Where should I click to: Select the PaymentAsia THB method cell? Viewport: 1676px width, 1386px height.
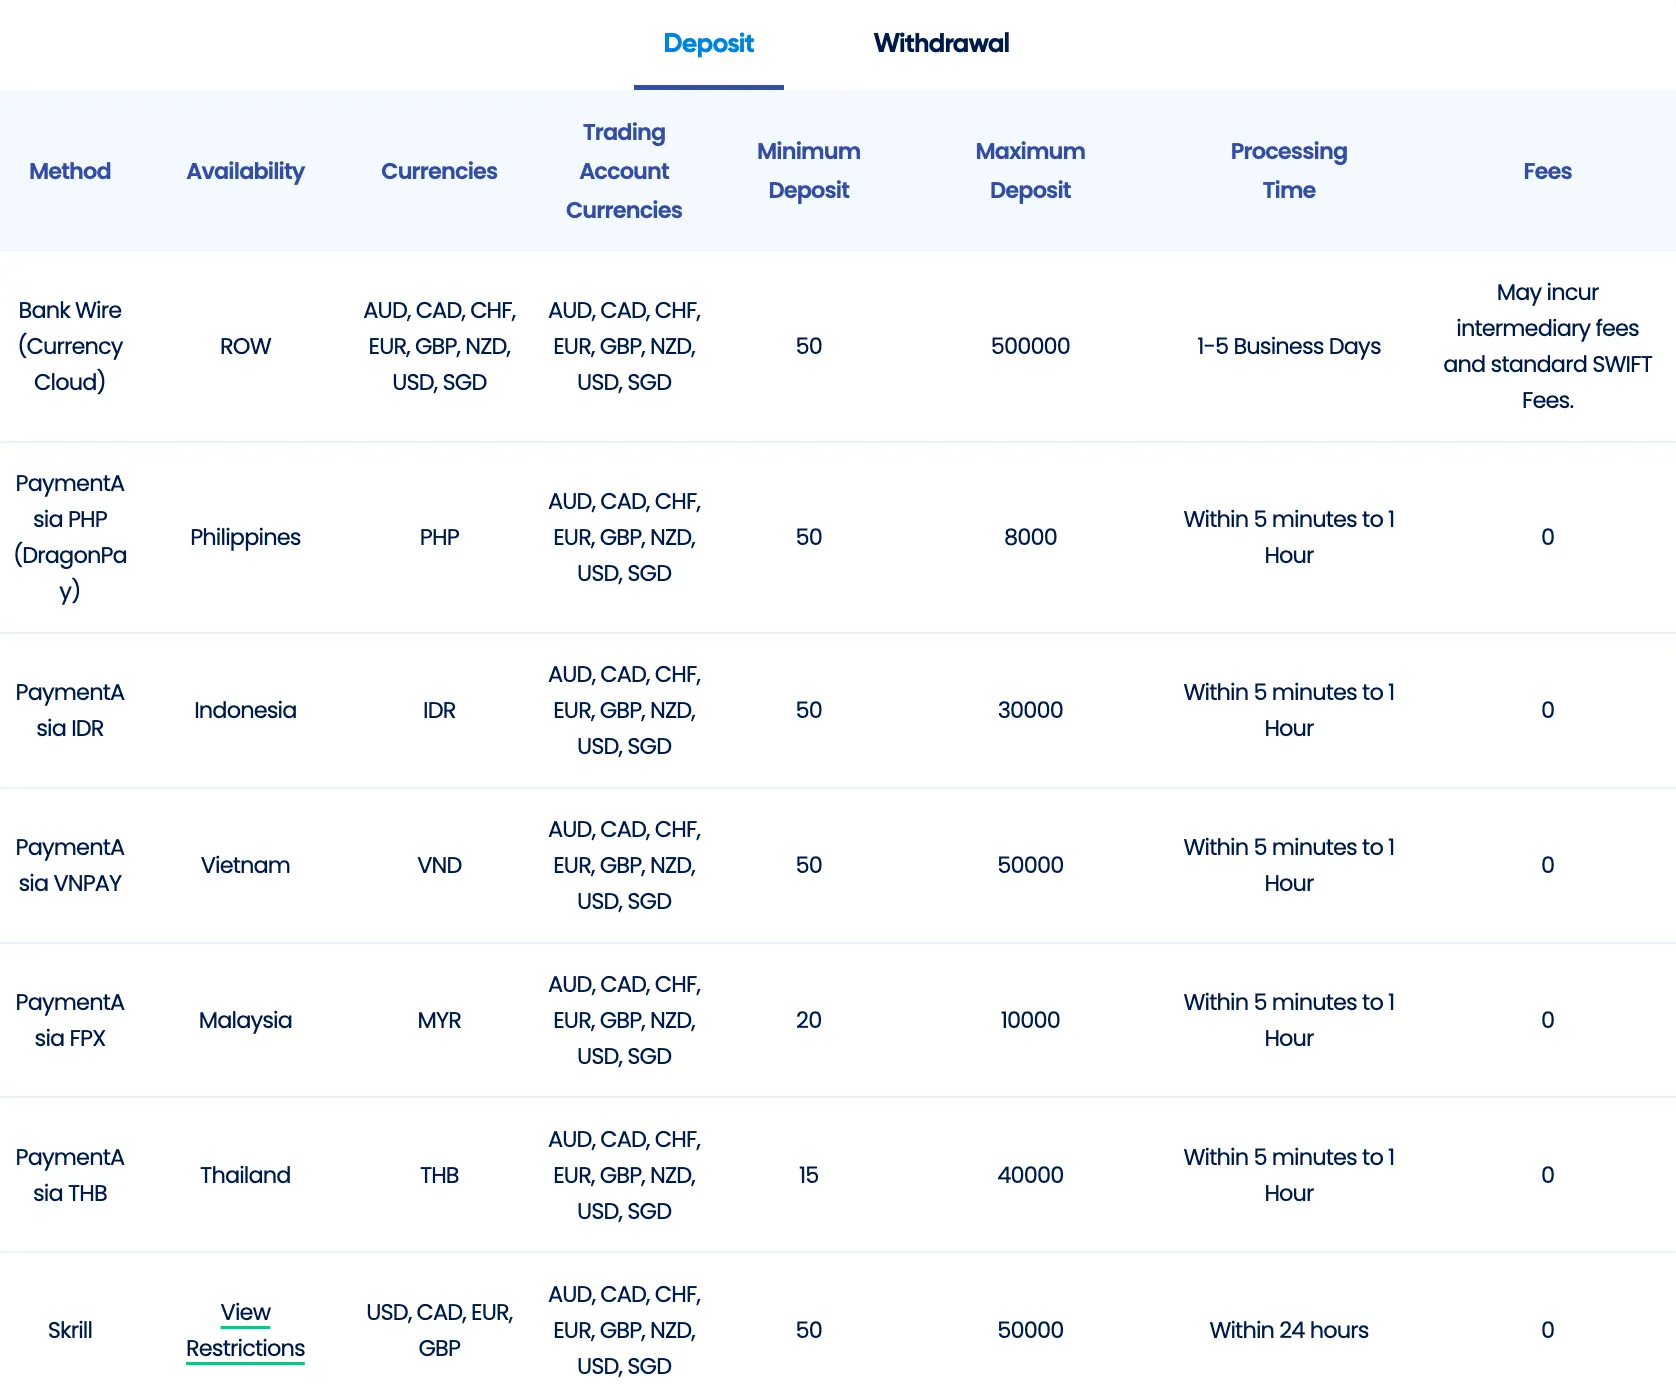coord(70,1175)
